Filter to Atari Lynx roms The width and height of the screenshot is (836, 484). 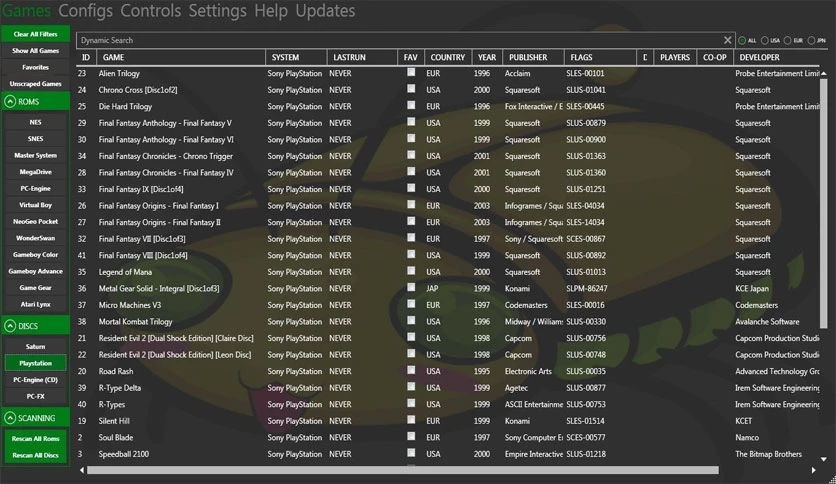pos(35,304)
